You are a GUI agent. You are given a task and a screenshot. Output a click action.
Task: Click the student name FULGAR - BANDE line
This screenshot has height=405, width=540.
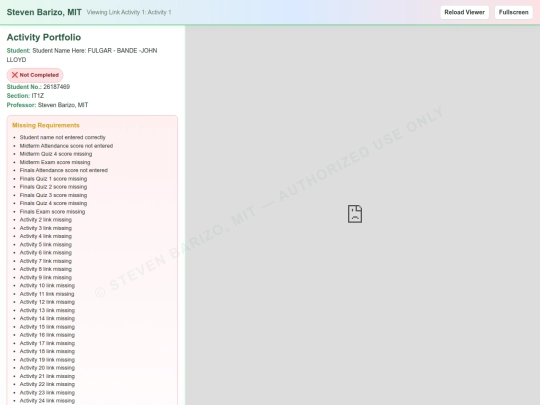pos(82,55)
